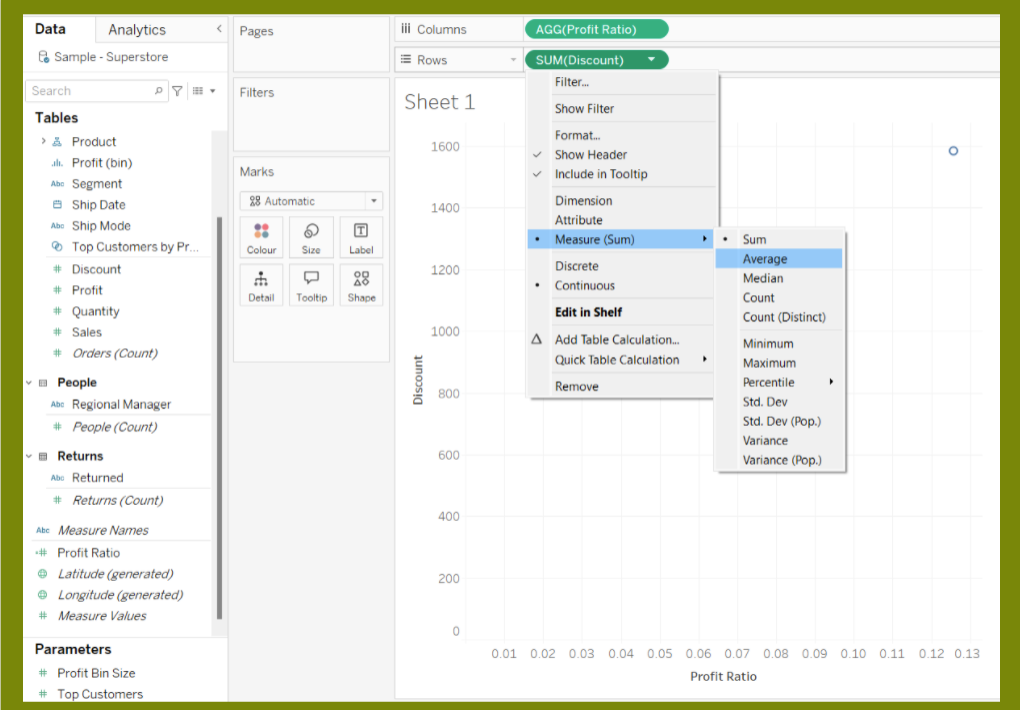Viewport: 1020px width, 710px height.
Task: Open the Label marks card
Action: pyautogui.click(x=361, y=238)
